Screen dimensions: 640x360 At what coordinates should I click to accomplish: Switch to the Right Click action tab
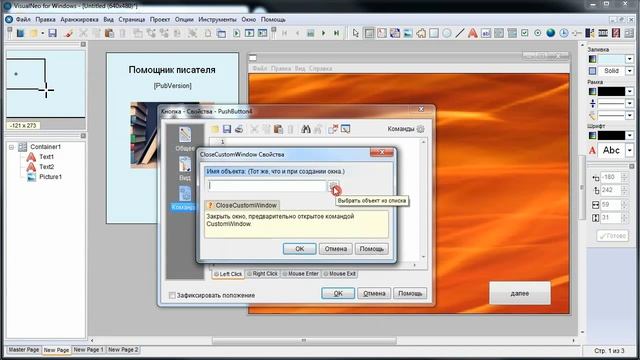pyautogui.click(x=262, y=274)
